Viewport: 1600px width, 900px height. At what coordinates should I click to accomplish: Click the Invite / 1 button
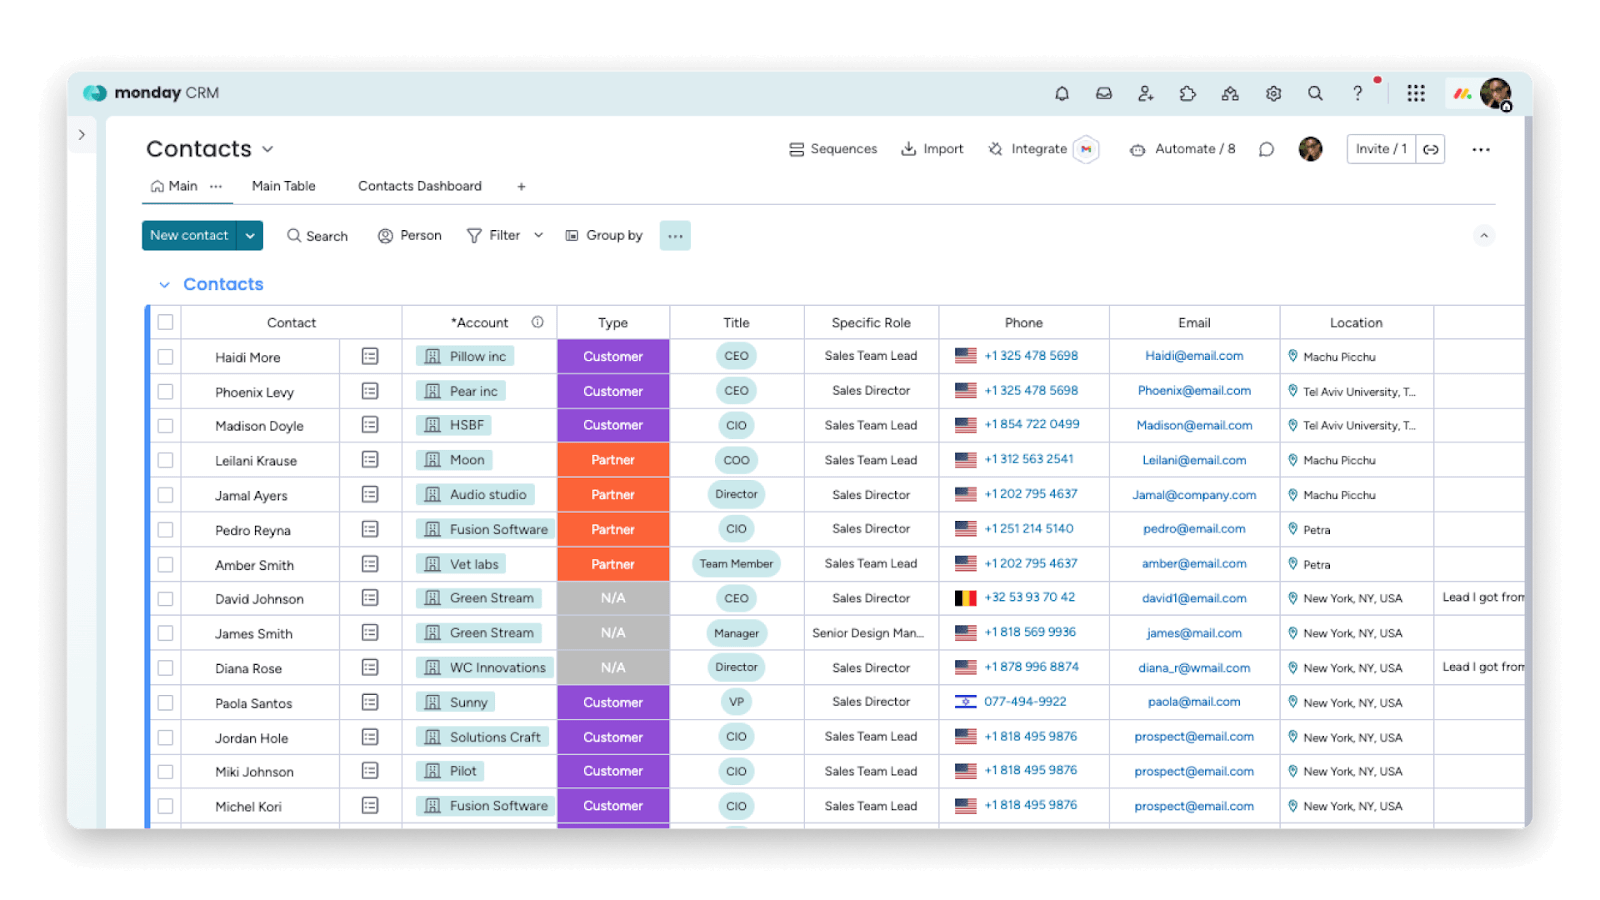coord(1381,149)
